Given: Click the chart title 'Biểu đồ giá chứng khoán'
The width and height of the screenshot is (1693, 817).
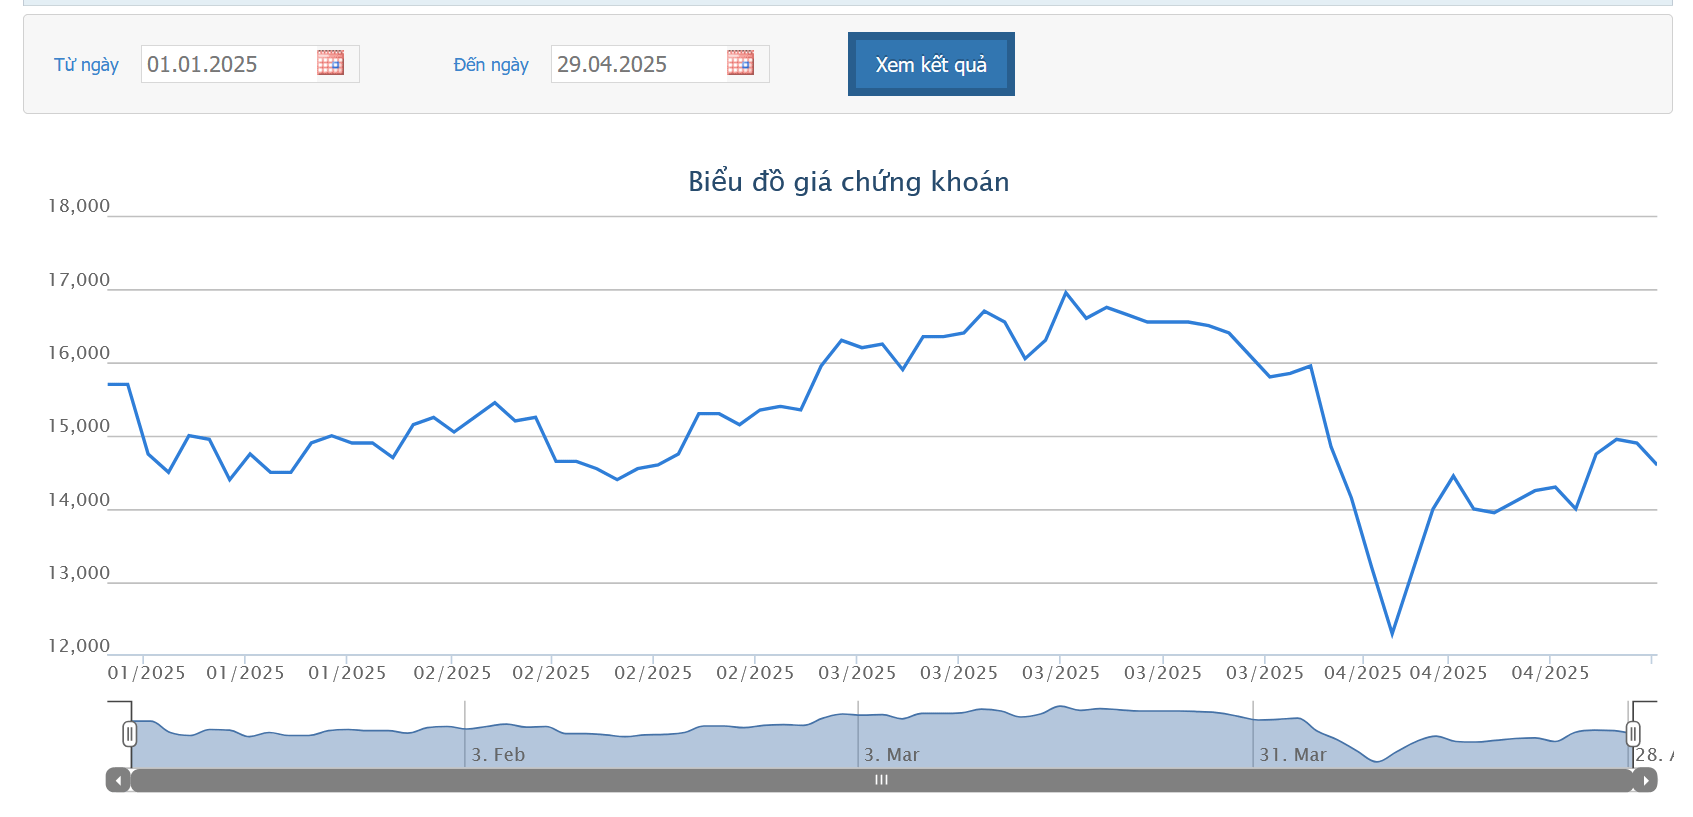Looking at the screenshot, I should coord(848,181).
